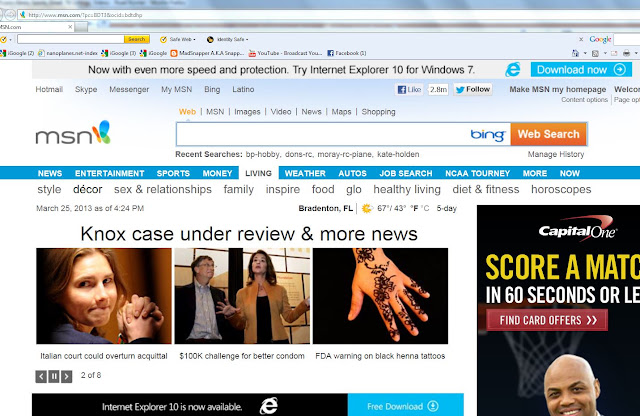Viewport: 640px width, 416px height.
Task: Close the MSN.com browser tab
Action: pyautogui.click(x=70, y=27)
